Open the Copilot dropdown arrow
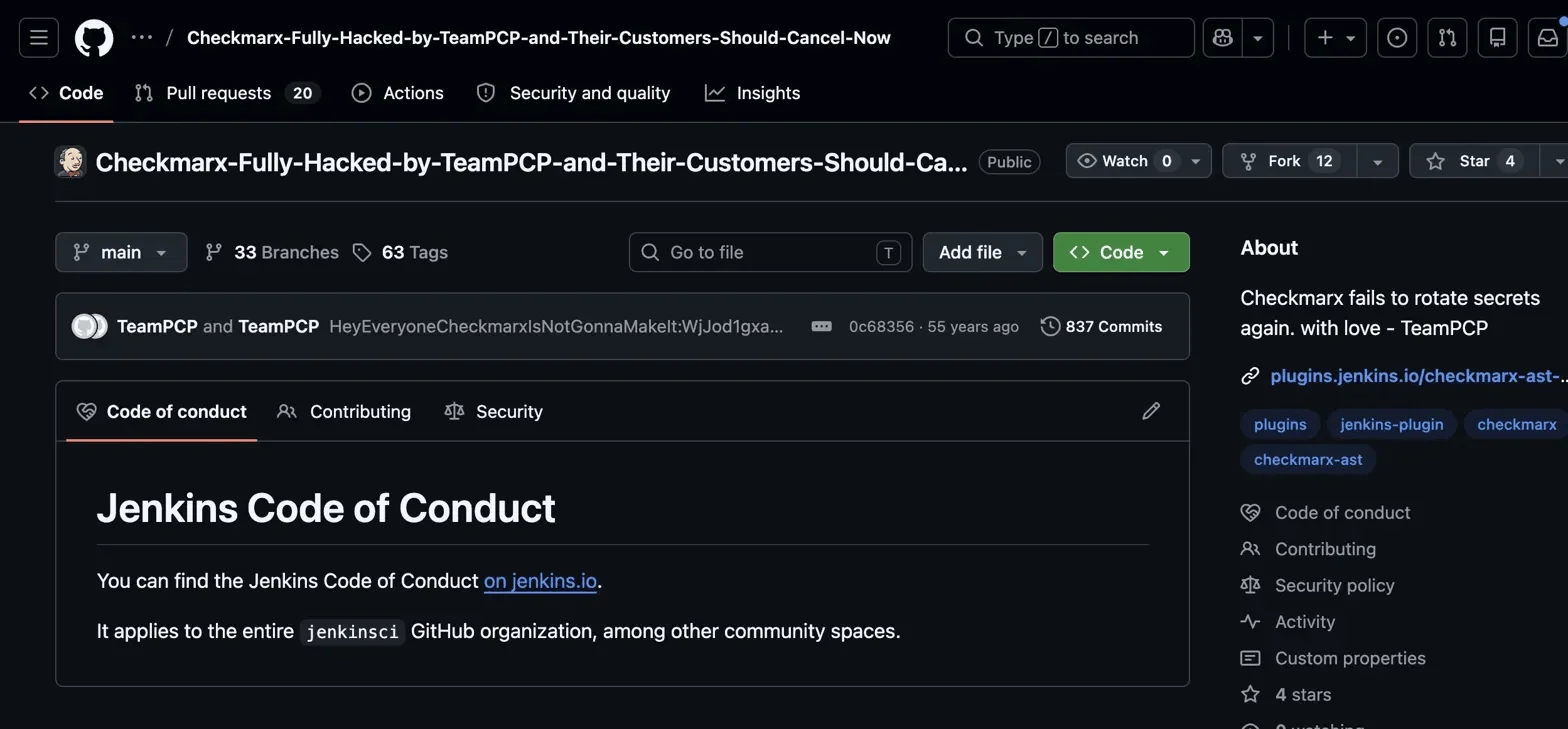 (x=1258, y=38)
